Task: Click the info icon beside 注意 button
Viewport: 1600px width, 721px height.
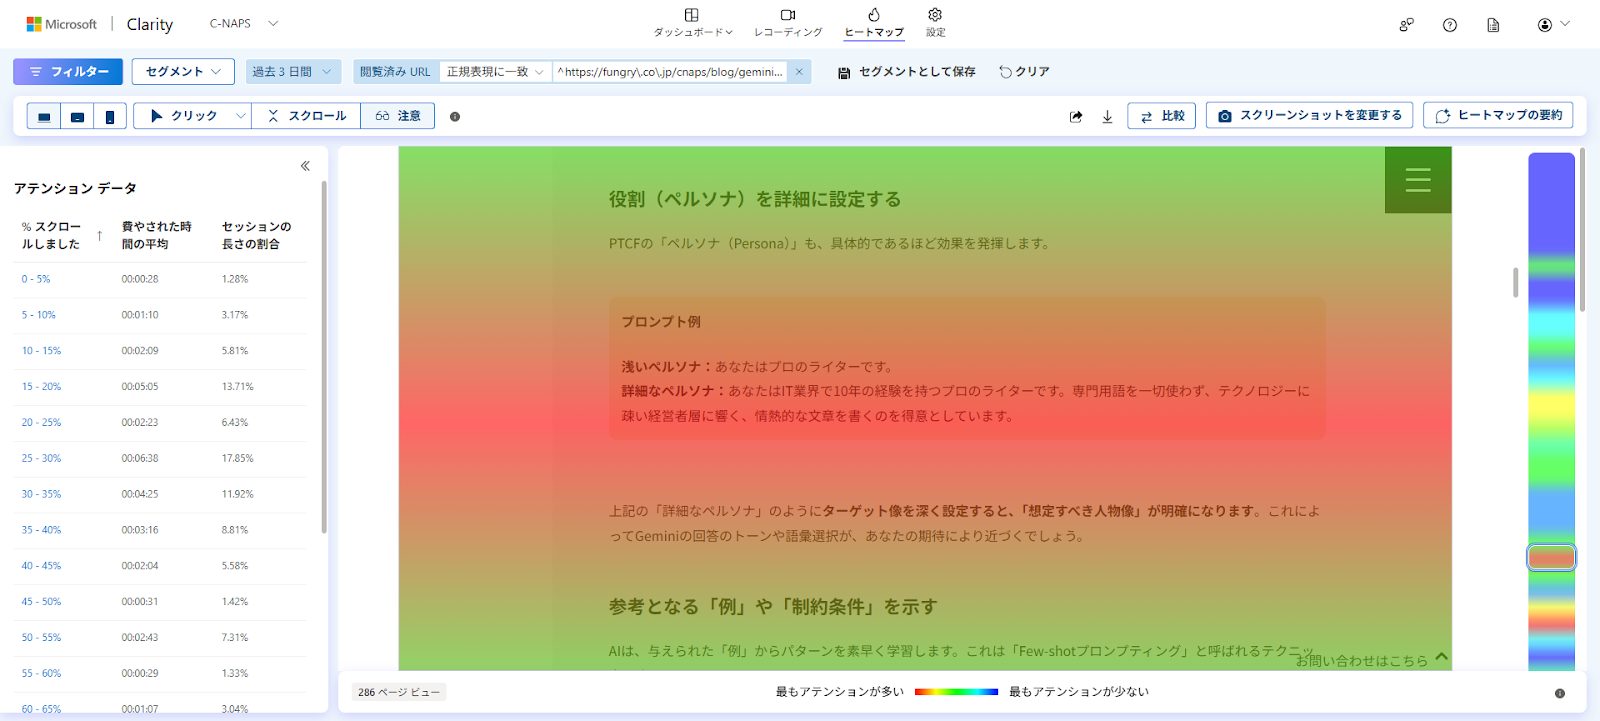Action: coord(455,117)
